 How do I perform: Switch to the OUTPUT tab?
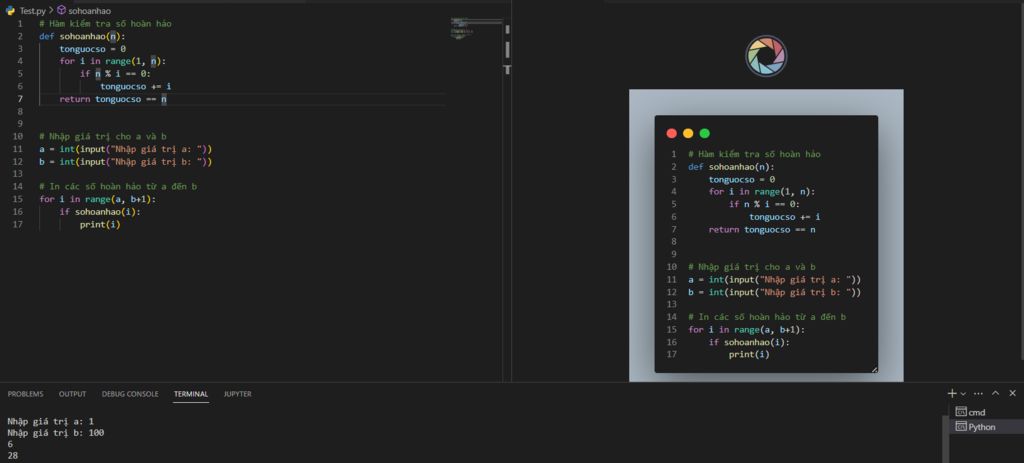point(72,394)
